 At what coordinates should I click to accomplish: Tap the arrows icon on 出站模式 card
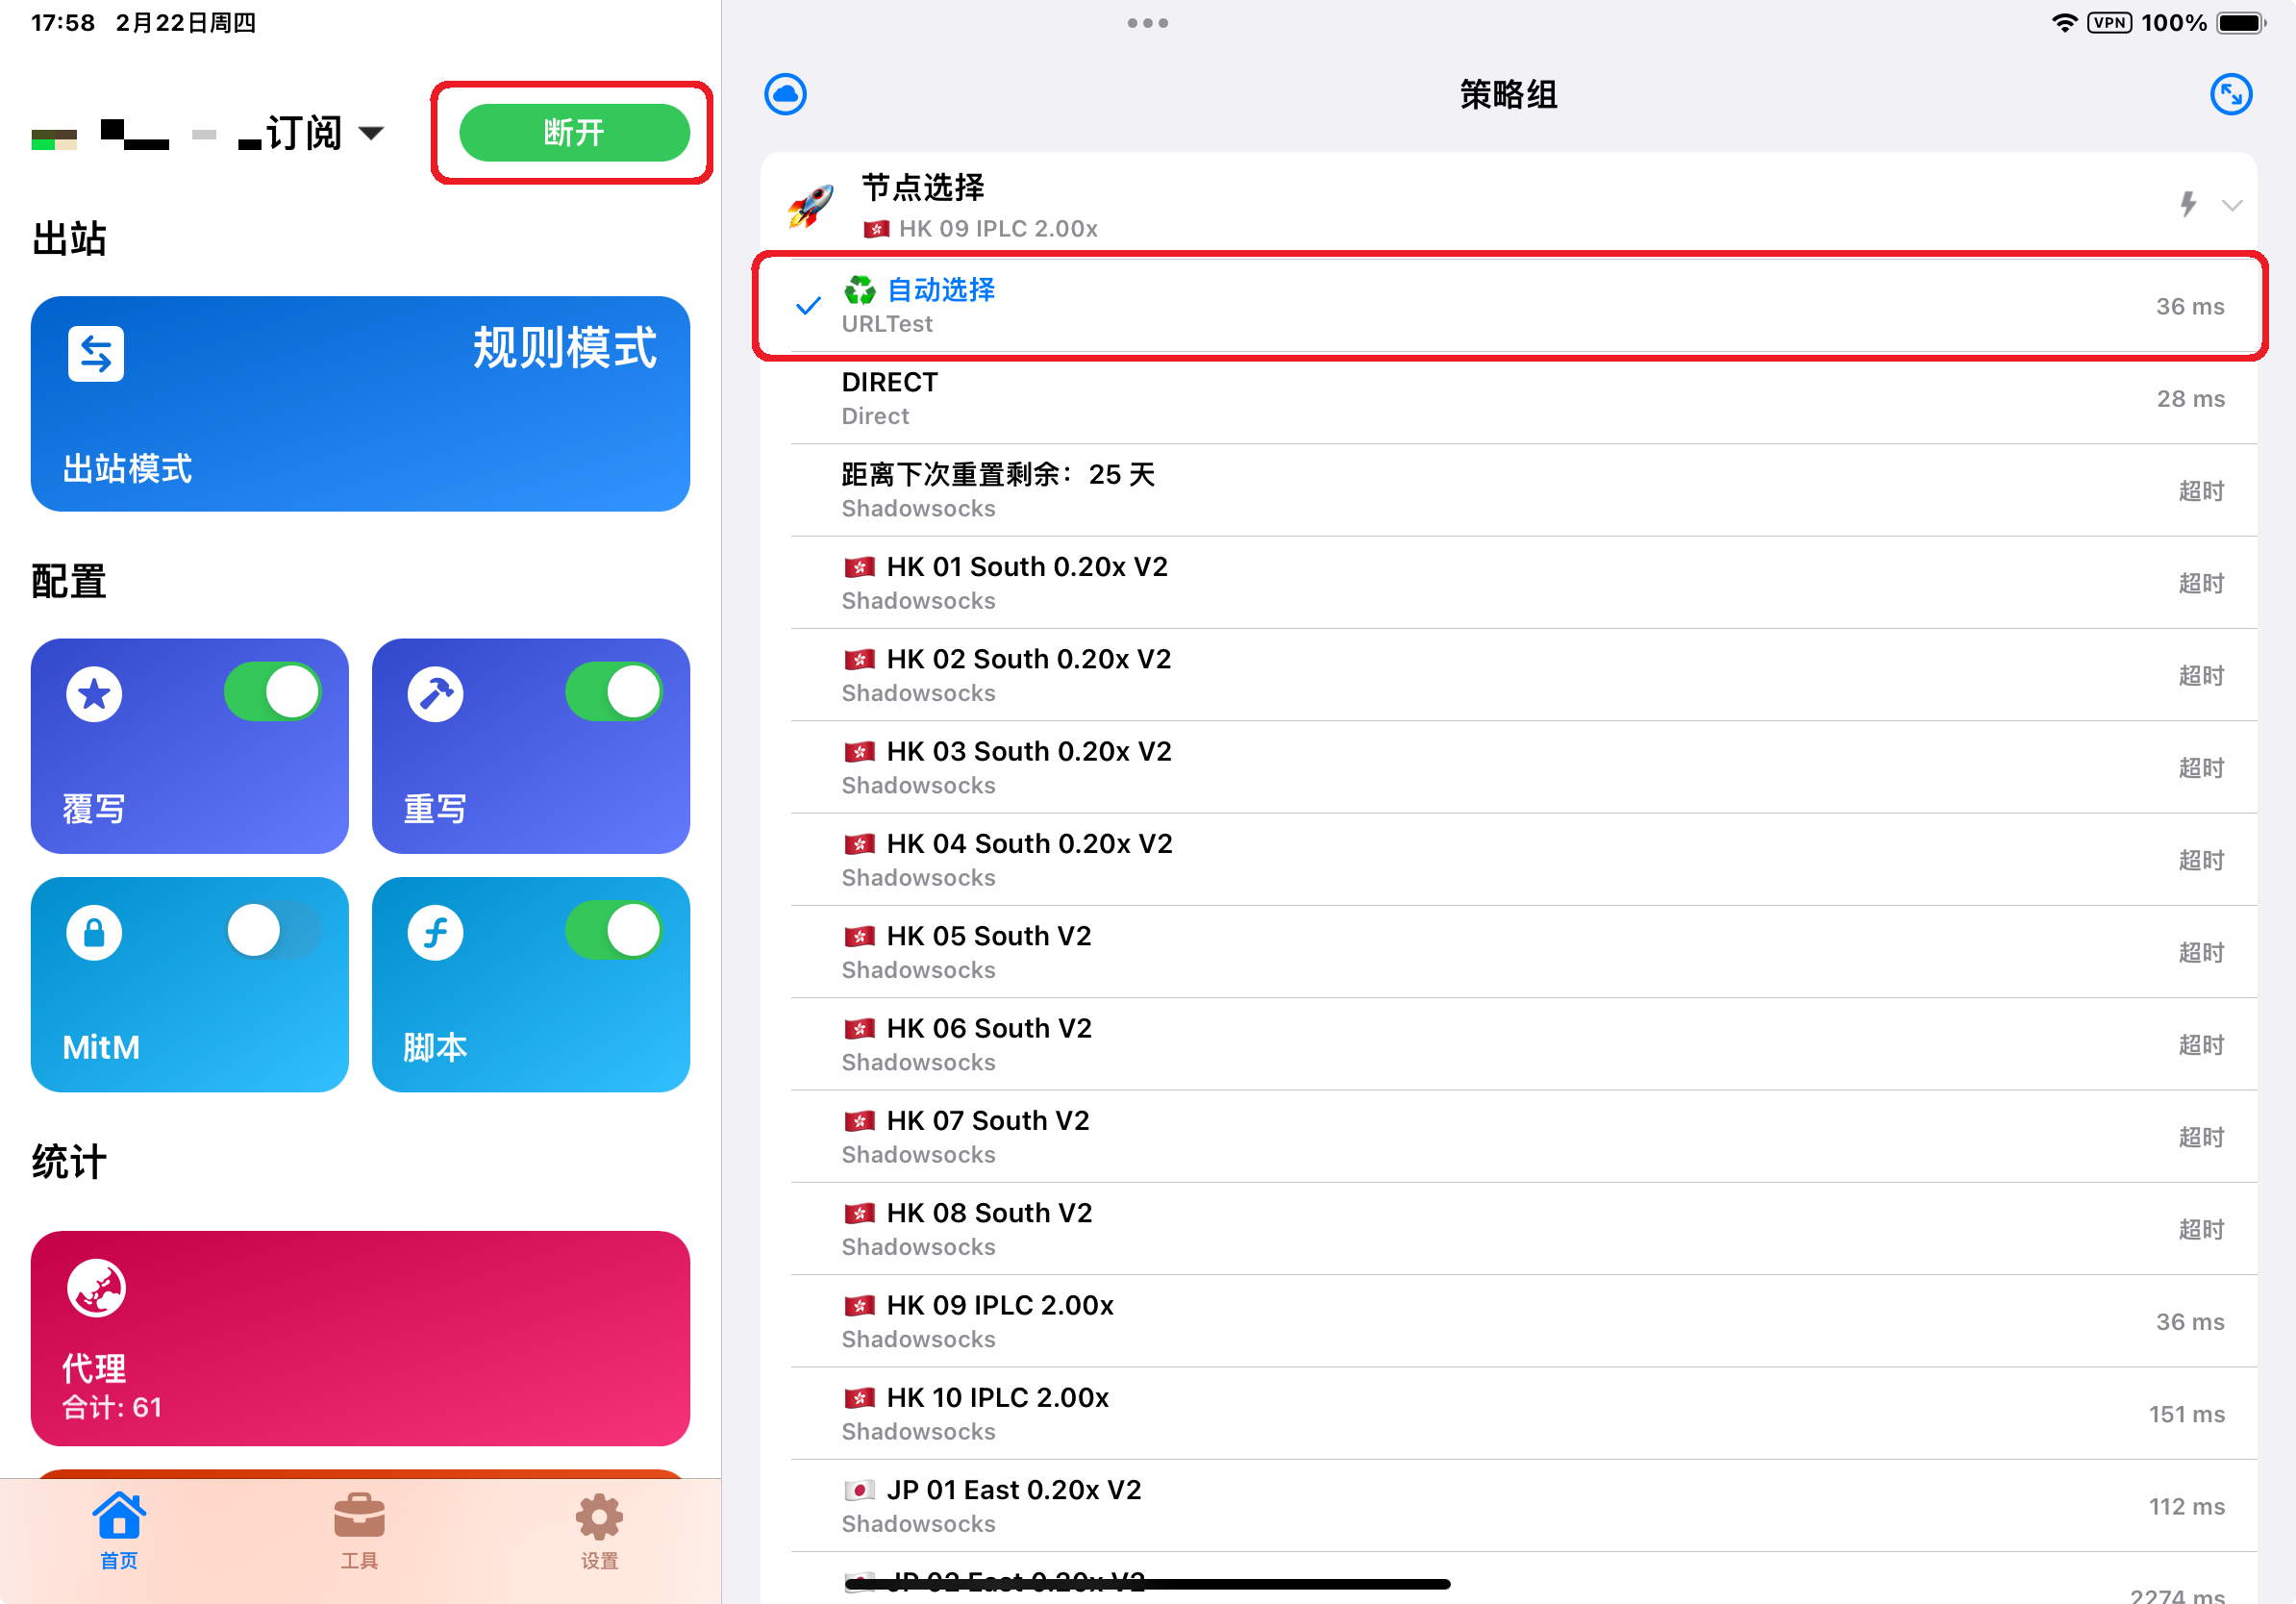[96, 353]
